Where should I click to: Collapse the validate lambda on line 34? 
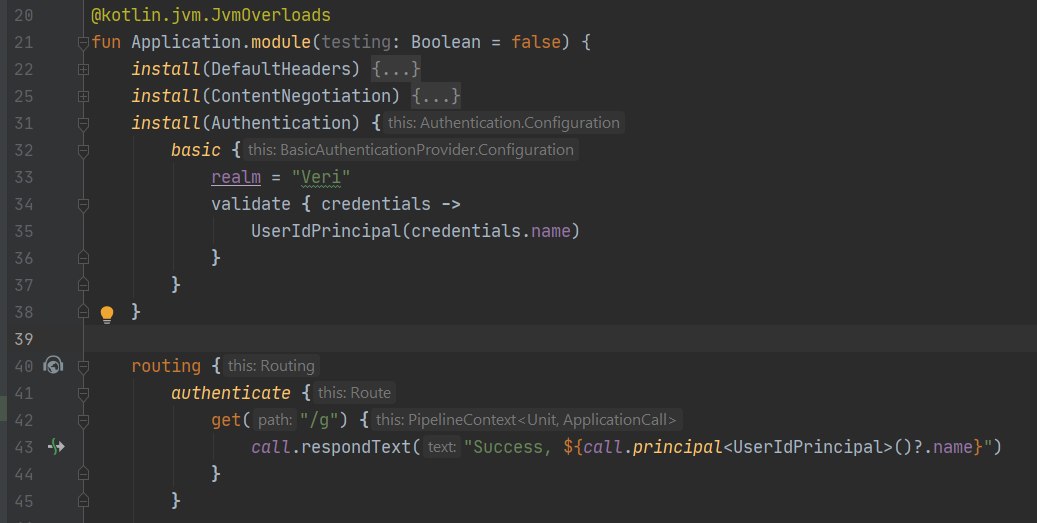pos(83,205)
